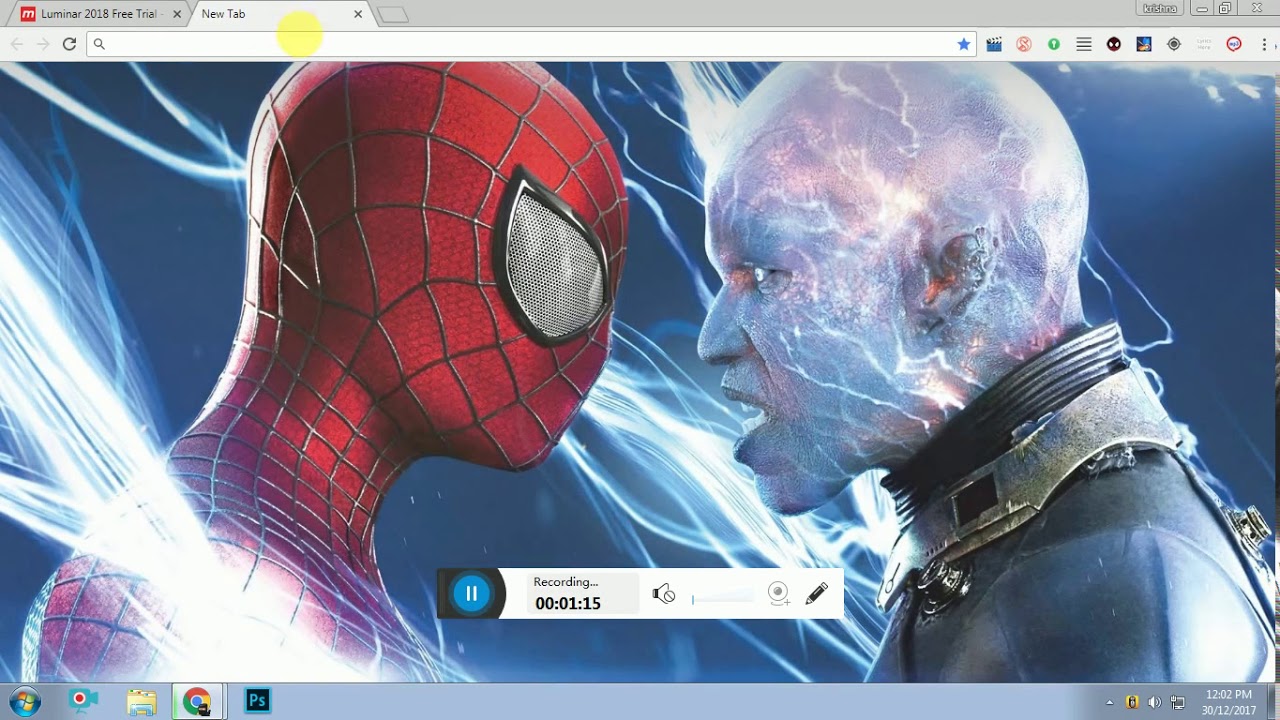
Task: Open Chrome three-dot menu
Action: point(1264,44)
